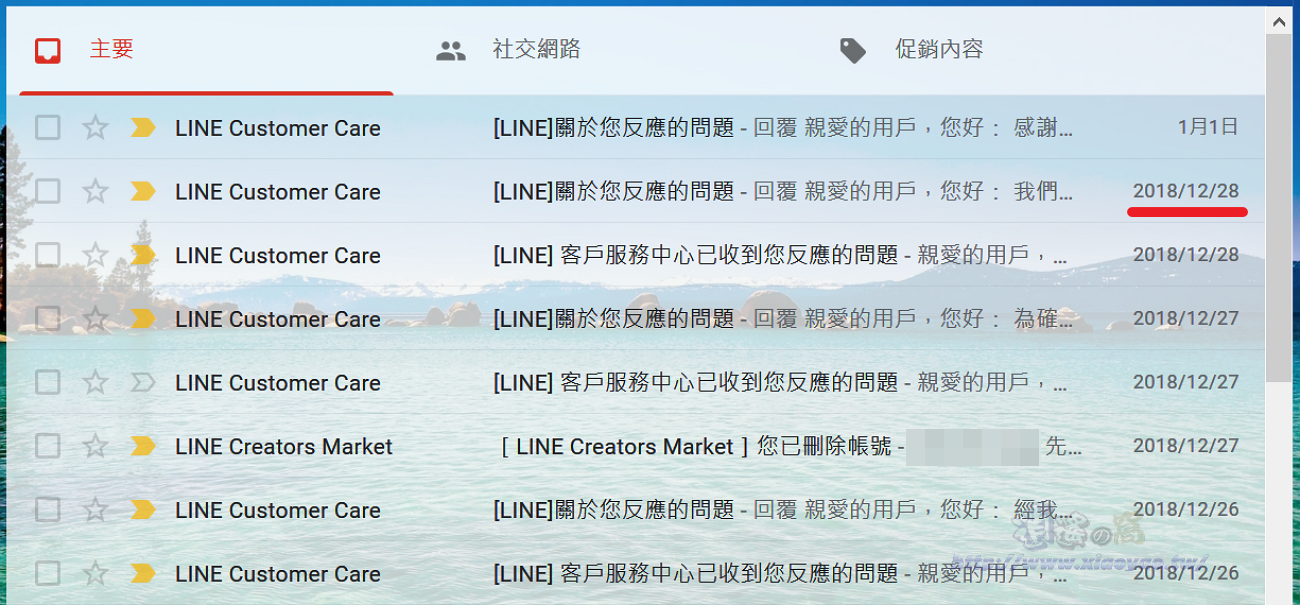Click importance marker on first 客戶服務中心 email

143,254
